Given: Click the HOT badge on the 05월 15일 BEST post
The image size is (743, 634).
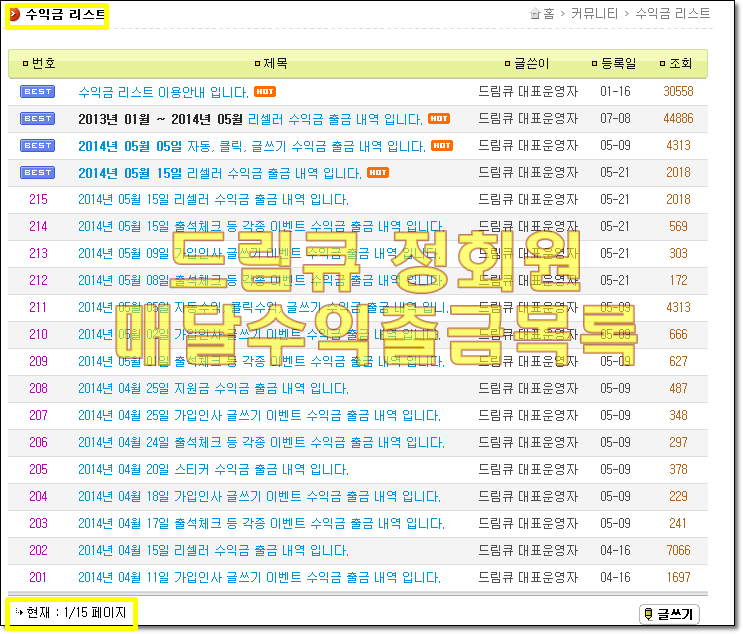Looking at the screenshot, I should [378, 172].
